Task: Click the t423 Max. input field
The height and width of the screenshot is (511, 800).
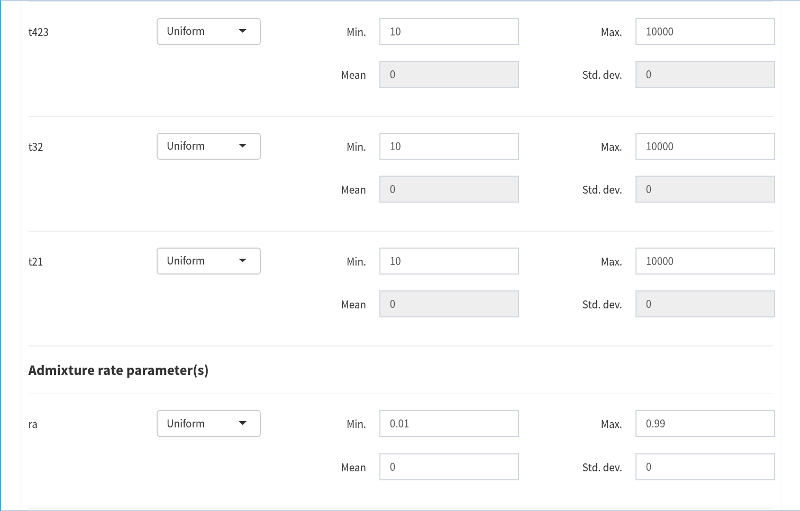Action: coord(704,32)
